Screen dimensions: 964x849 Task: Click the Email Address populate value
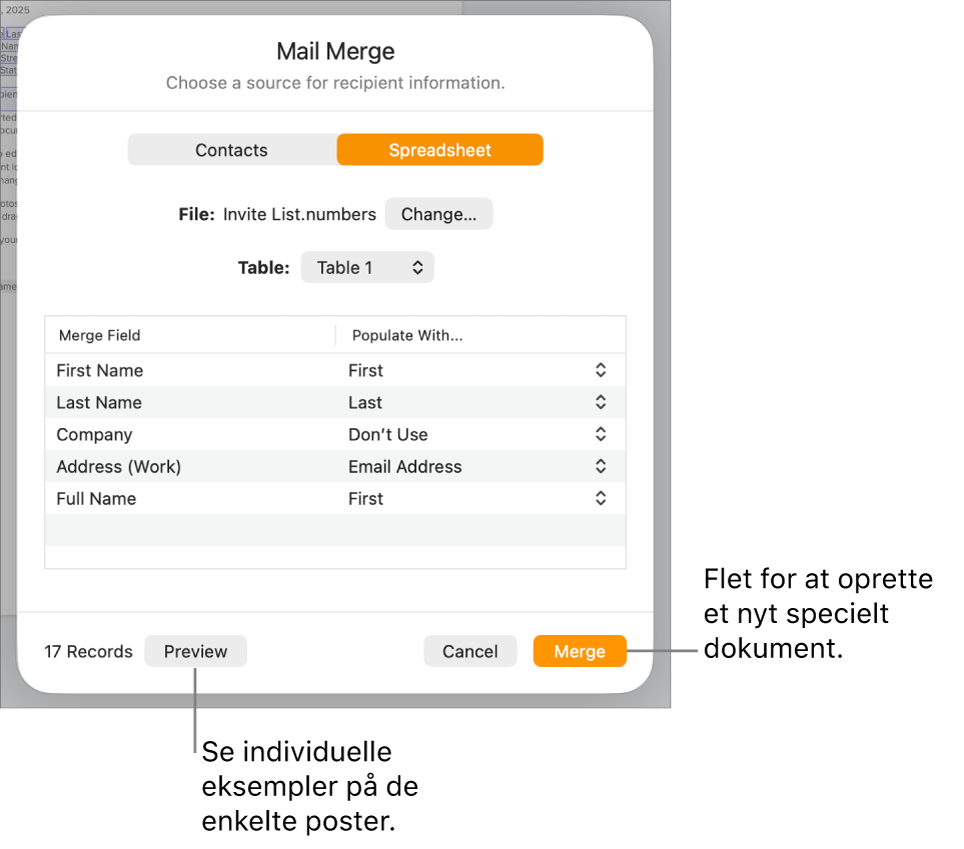pos(405,467)
